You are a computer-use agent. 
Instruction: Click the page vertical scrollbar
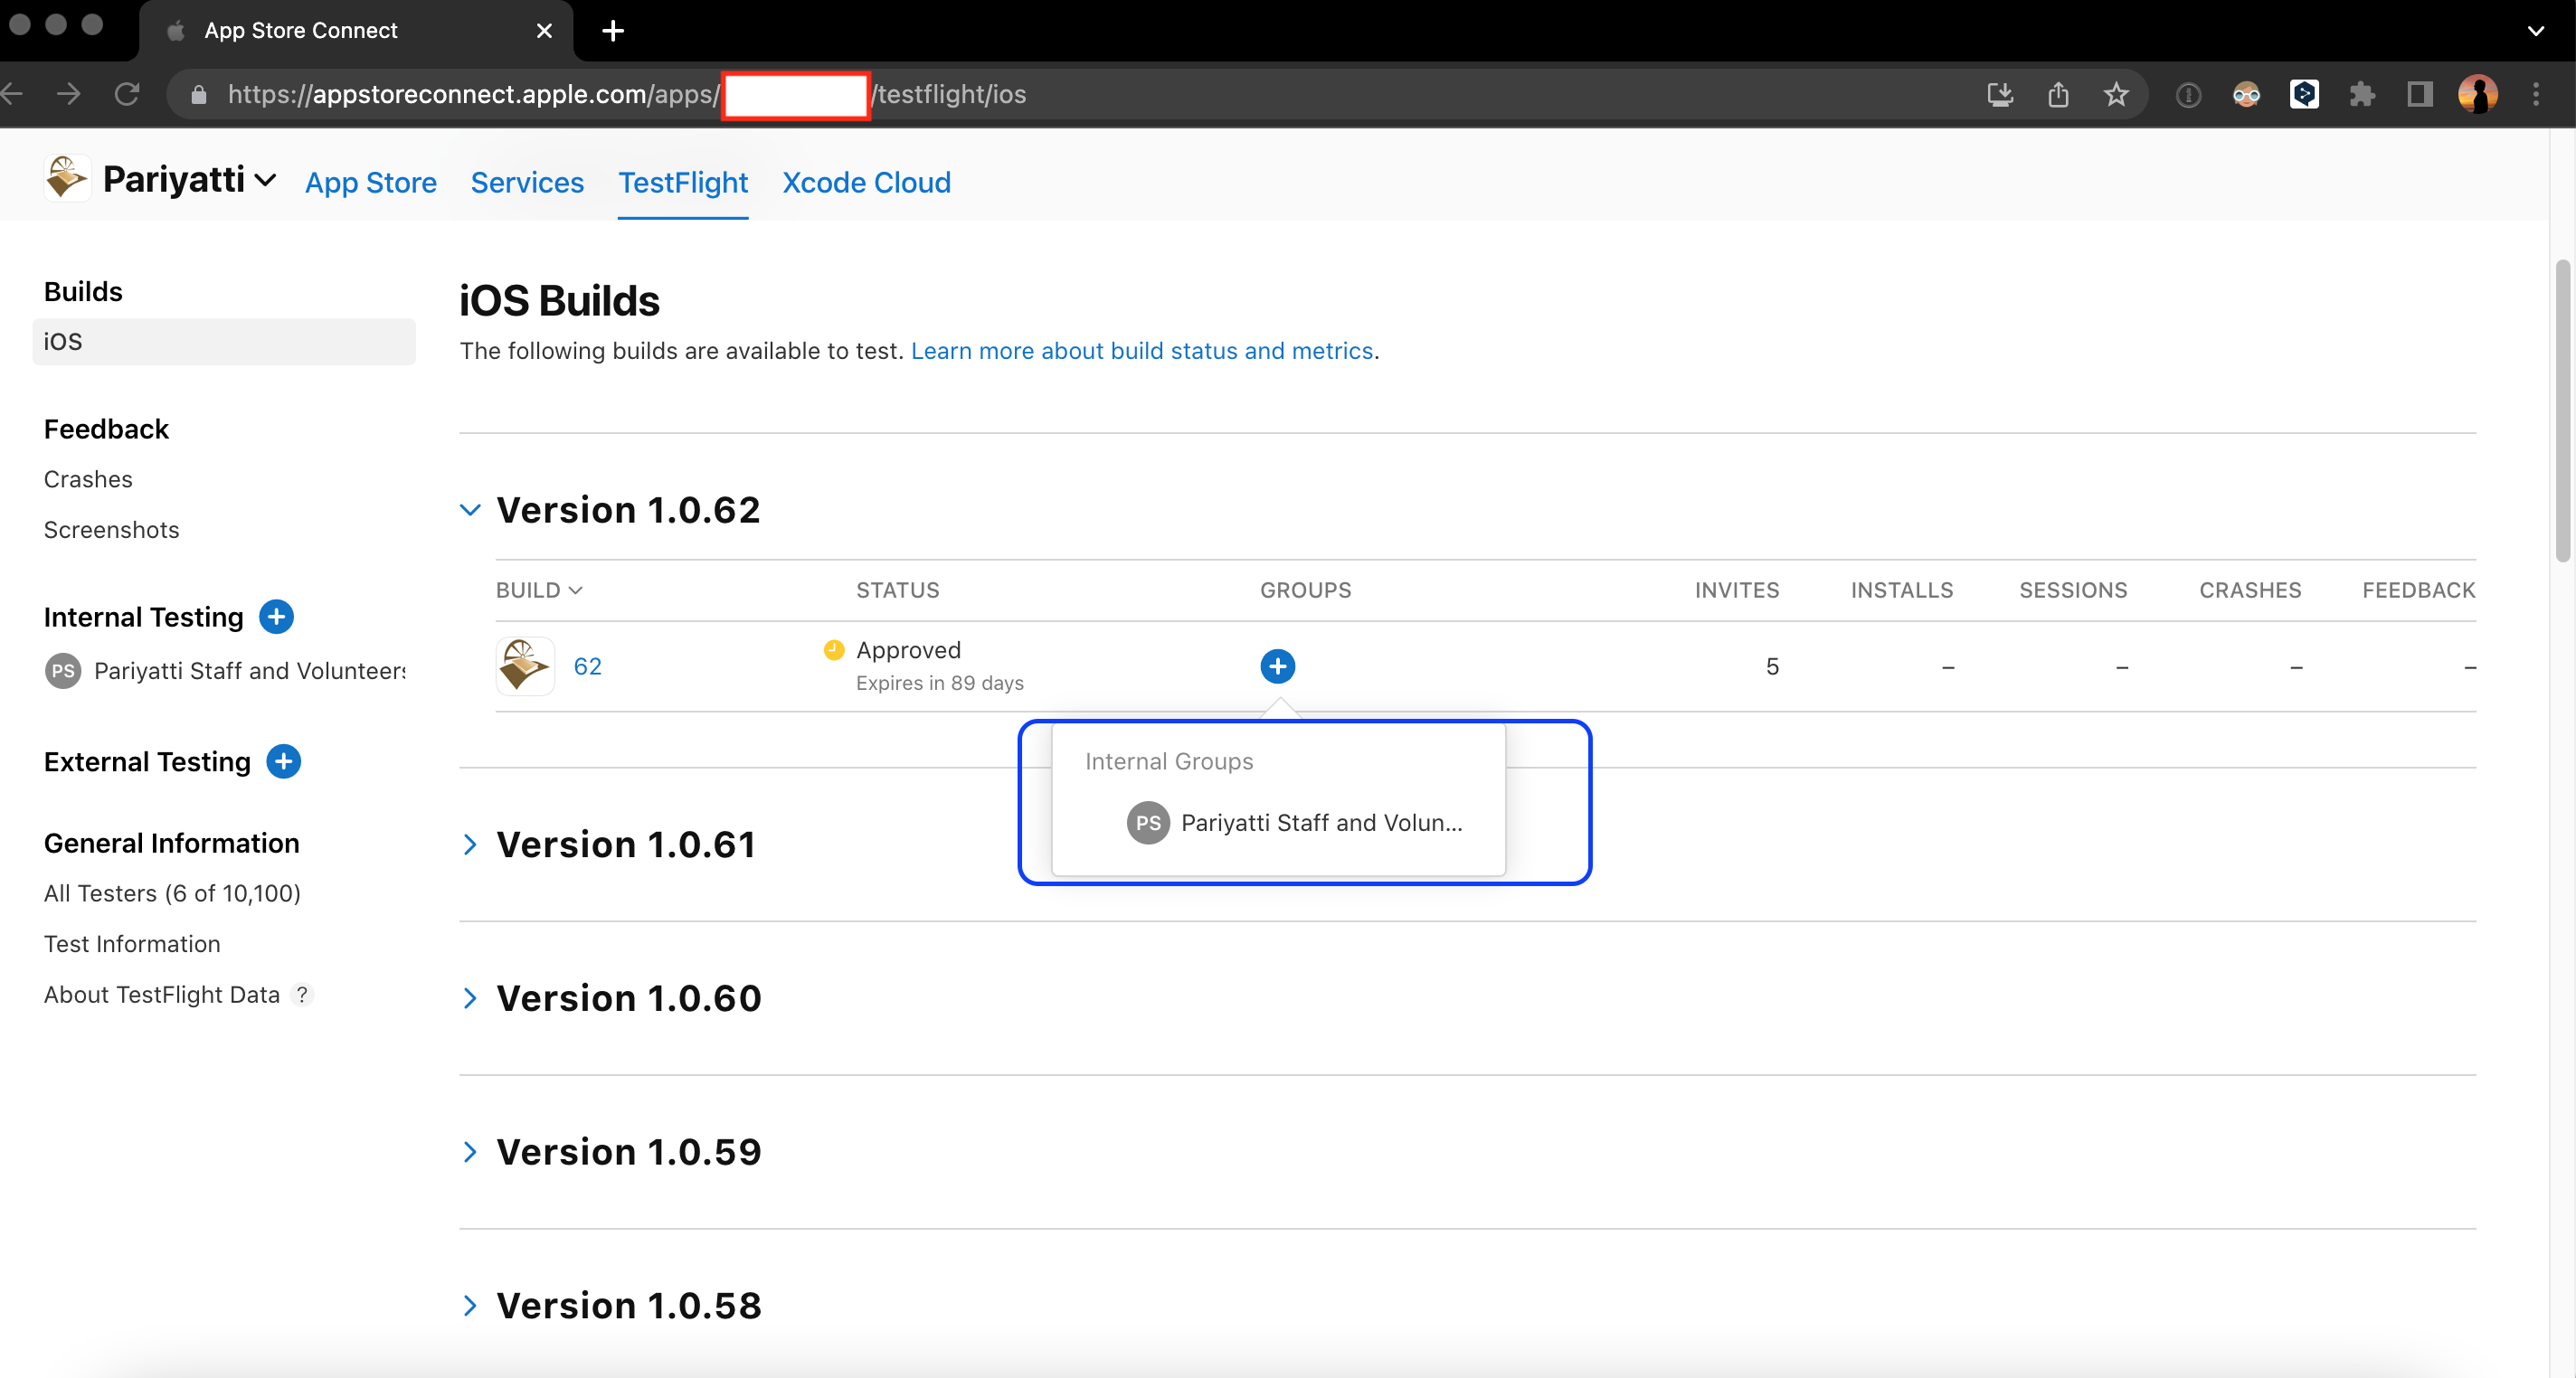point(2562,410)
